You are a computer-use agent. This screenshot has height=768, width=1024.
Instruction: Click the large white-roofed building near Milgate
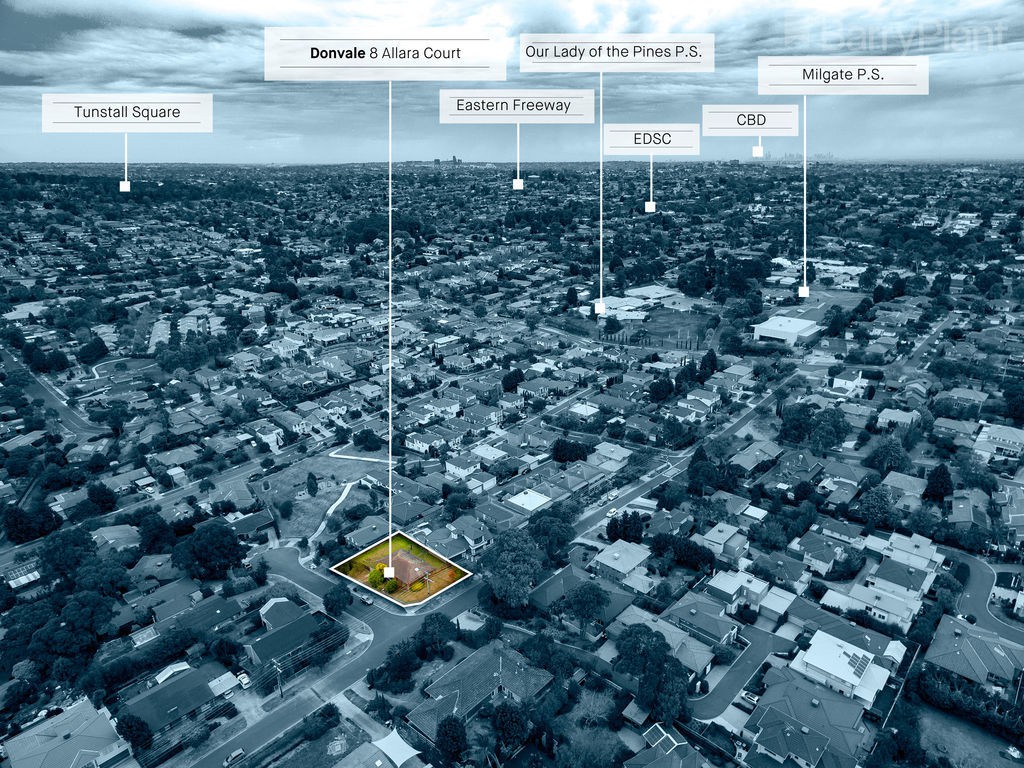pyautogui.click(x=786, y=328)
